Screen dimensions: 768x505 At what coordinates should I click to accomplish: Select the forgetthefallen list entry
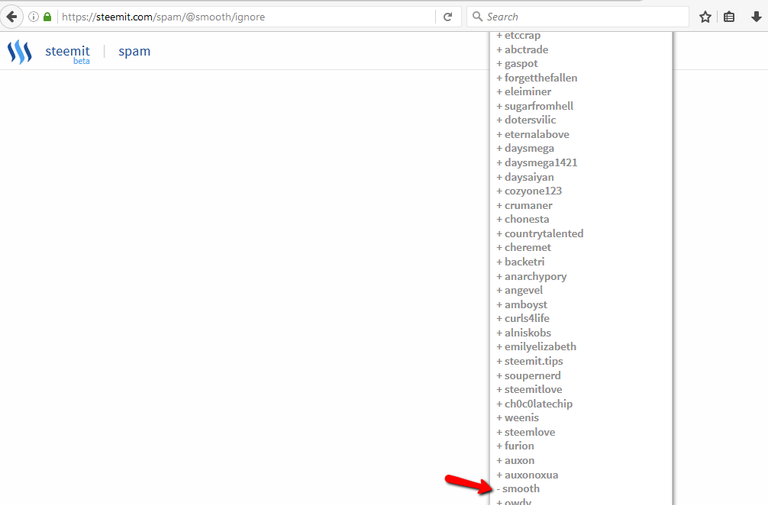pos(537,78)
